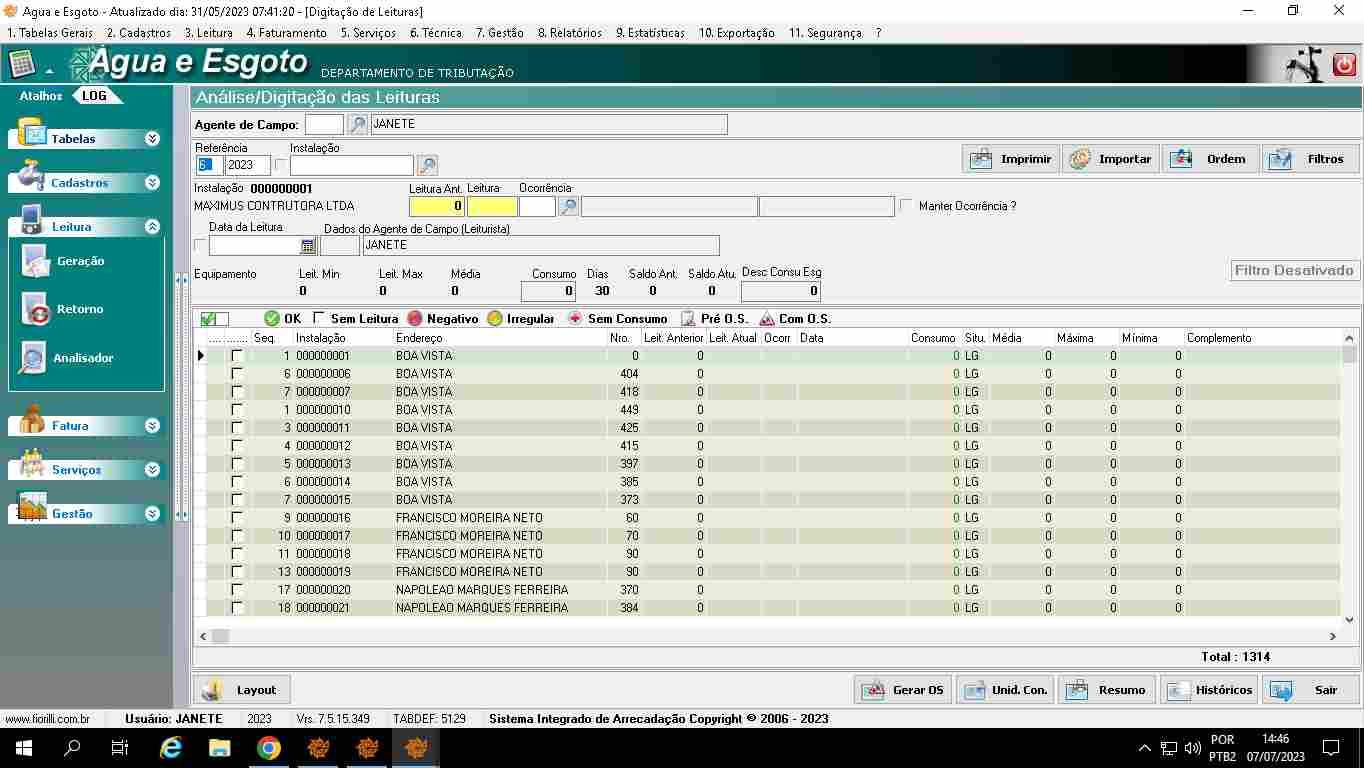
Task: Check the row for installation 000000006
Action: (x=237, y=374)
